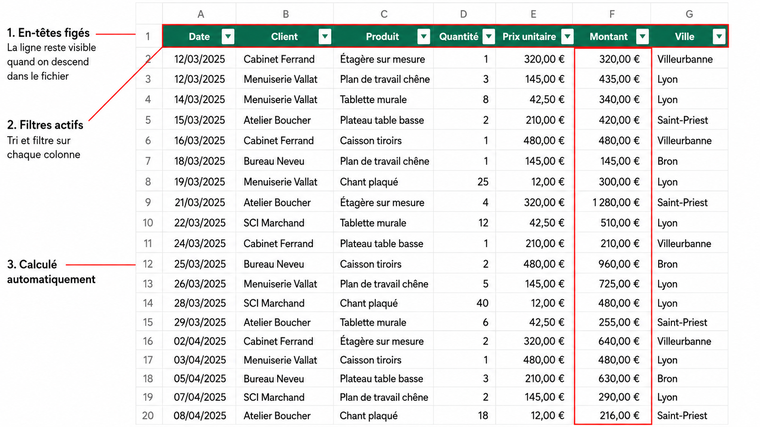
Task: Select row 12 header
Action: pyautogui.click(x=148, y=264)
